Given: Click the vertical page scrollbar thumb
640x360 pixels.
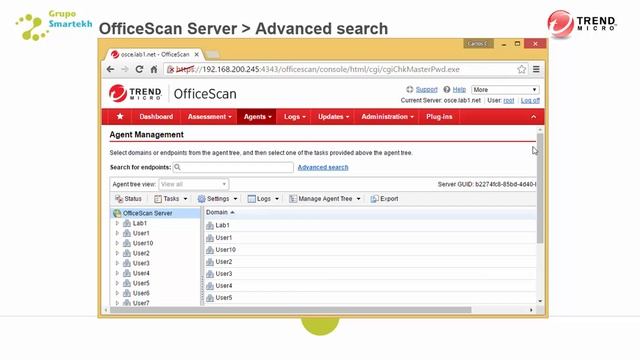Looking at the screenshot, I should click(x=540, y=188).
